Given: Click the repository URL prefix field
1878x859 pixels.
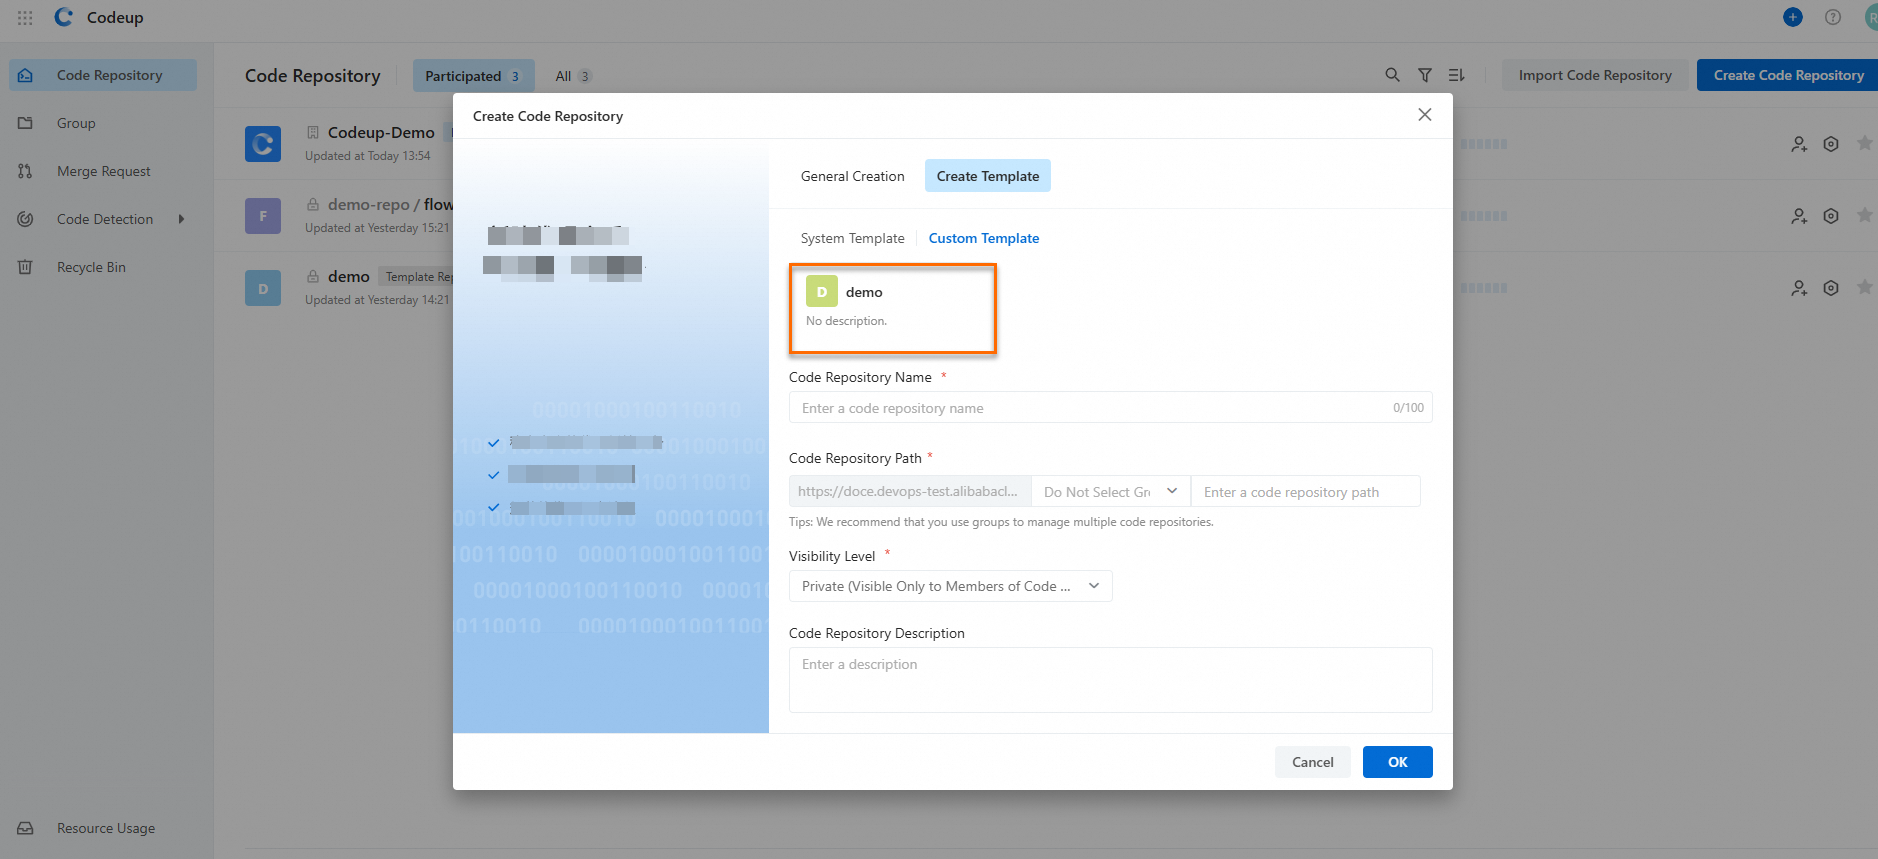Looking at the screenshot, I should pyautogui.click(x=910, y=491).
